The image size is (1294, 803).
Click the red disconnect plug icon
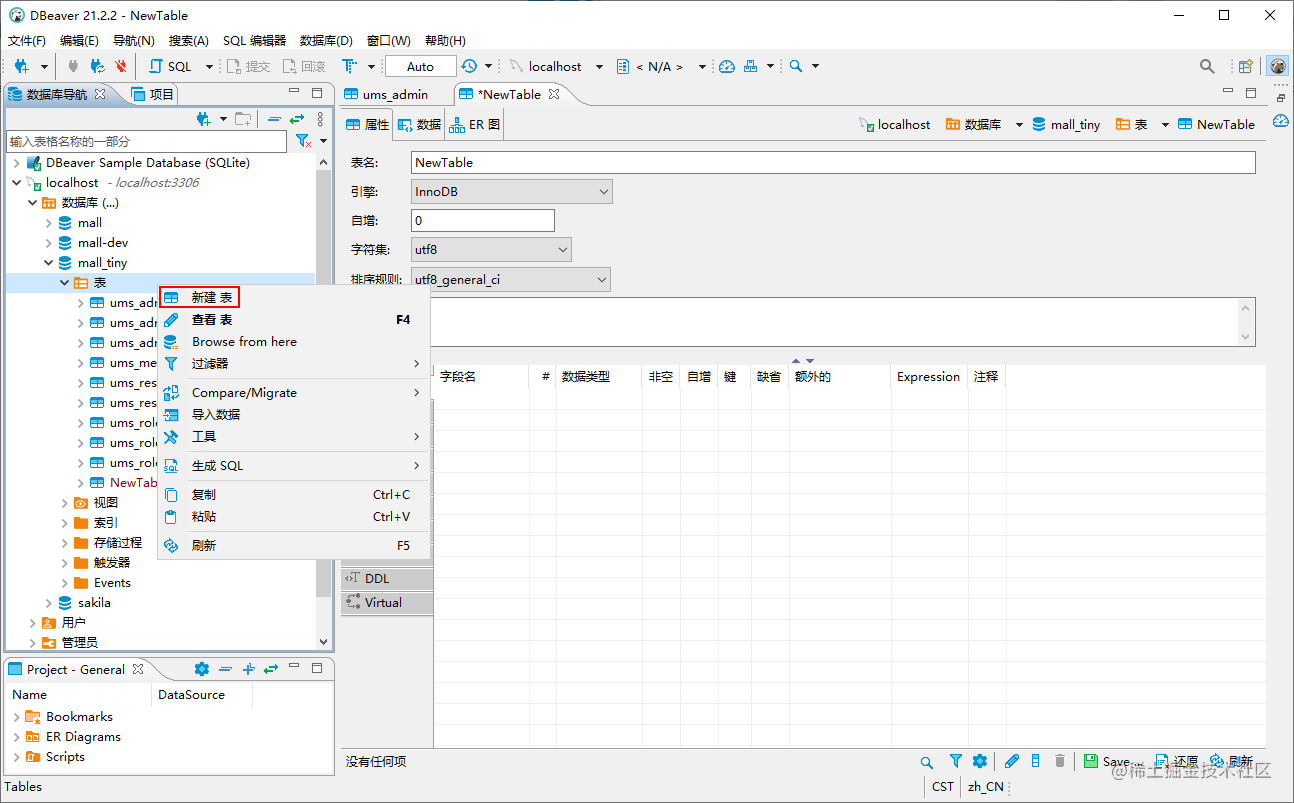click(x=121, y=66)
